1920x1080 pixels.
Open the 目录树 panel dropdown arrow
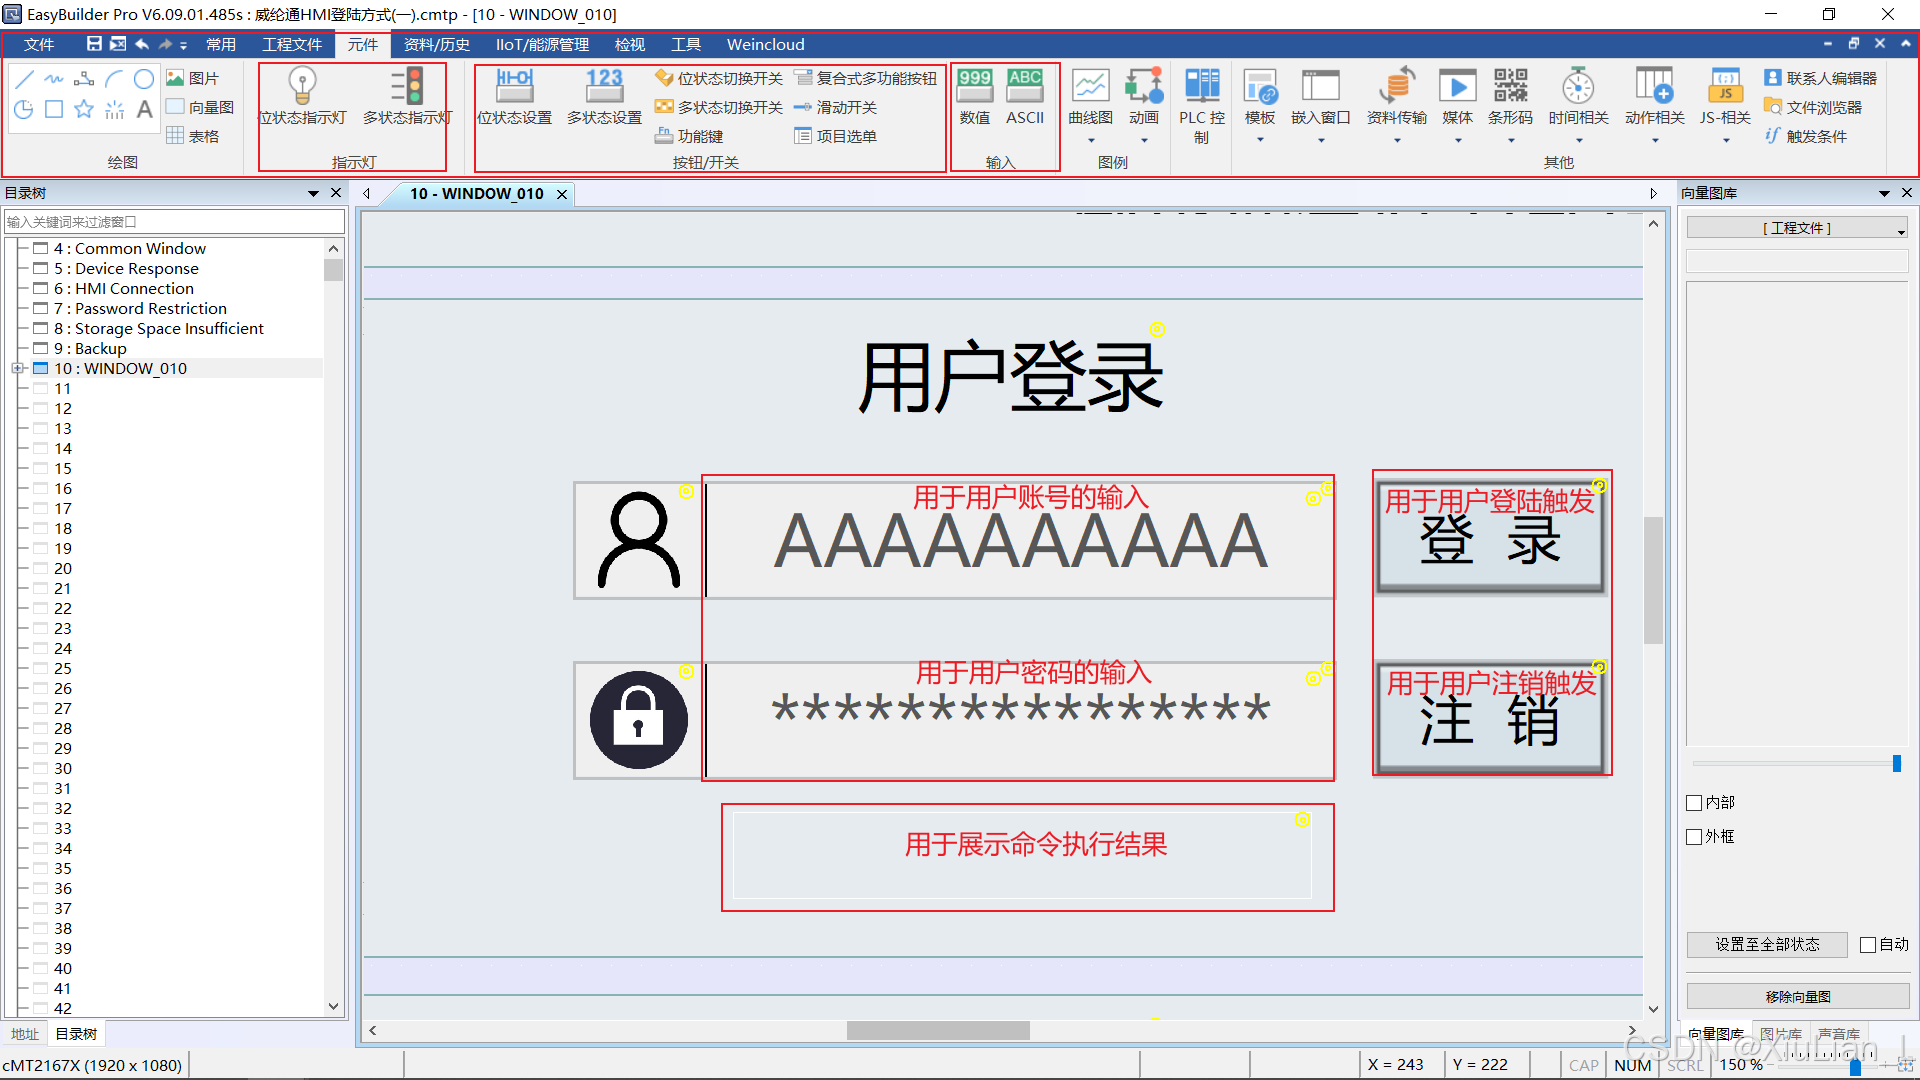[313, 193]
